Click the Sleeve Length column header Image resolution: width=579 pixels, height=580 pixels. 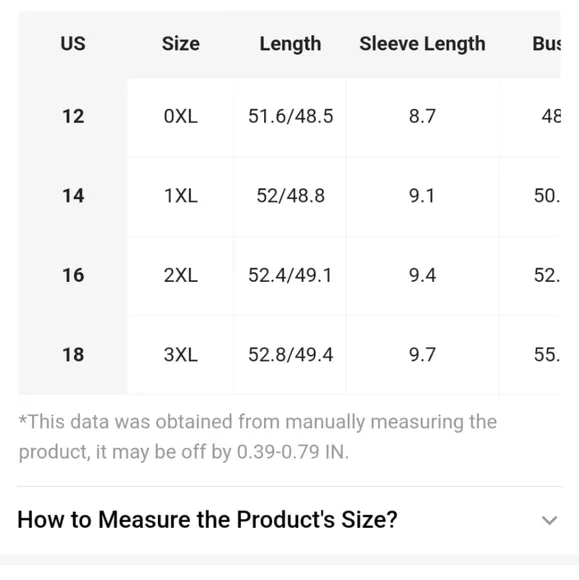pyautogui.click(x=423, y=44)
